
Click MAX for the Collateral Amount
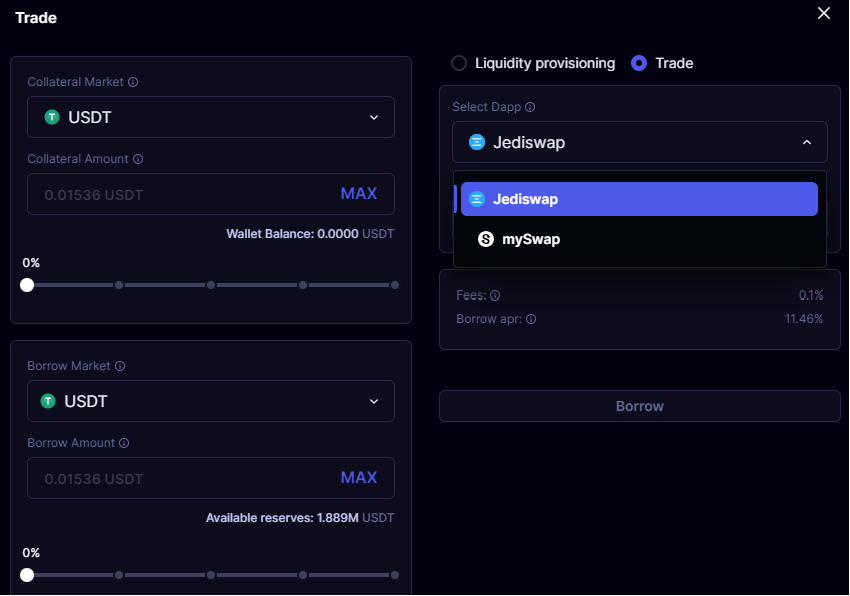(359, 194)
